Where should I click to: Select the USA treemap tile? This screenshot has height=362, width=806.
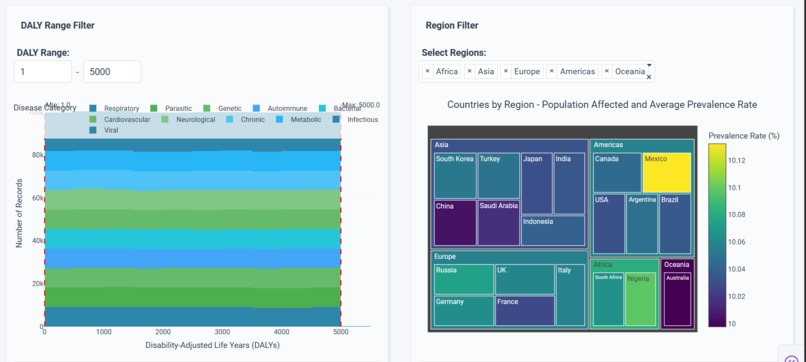coord(609,224)
